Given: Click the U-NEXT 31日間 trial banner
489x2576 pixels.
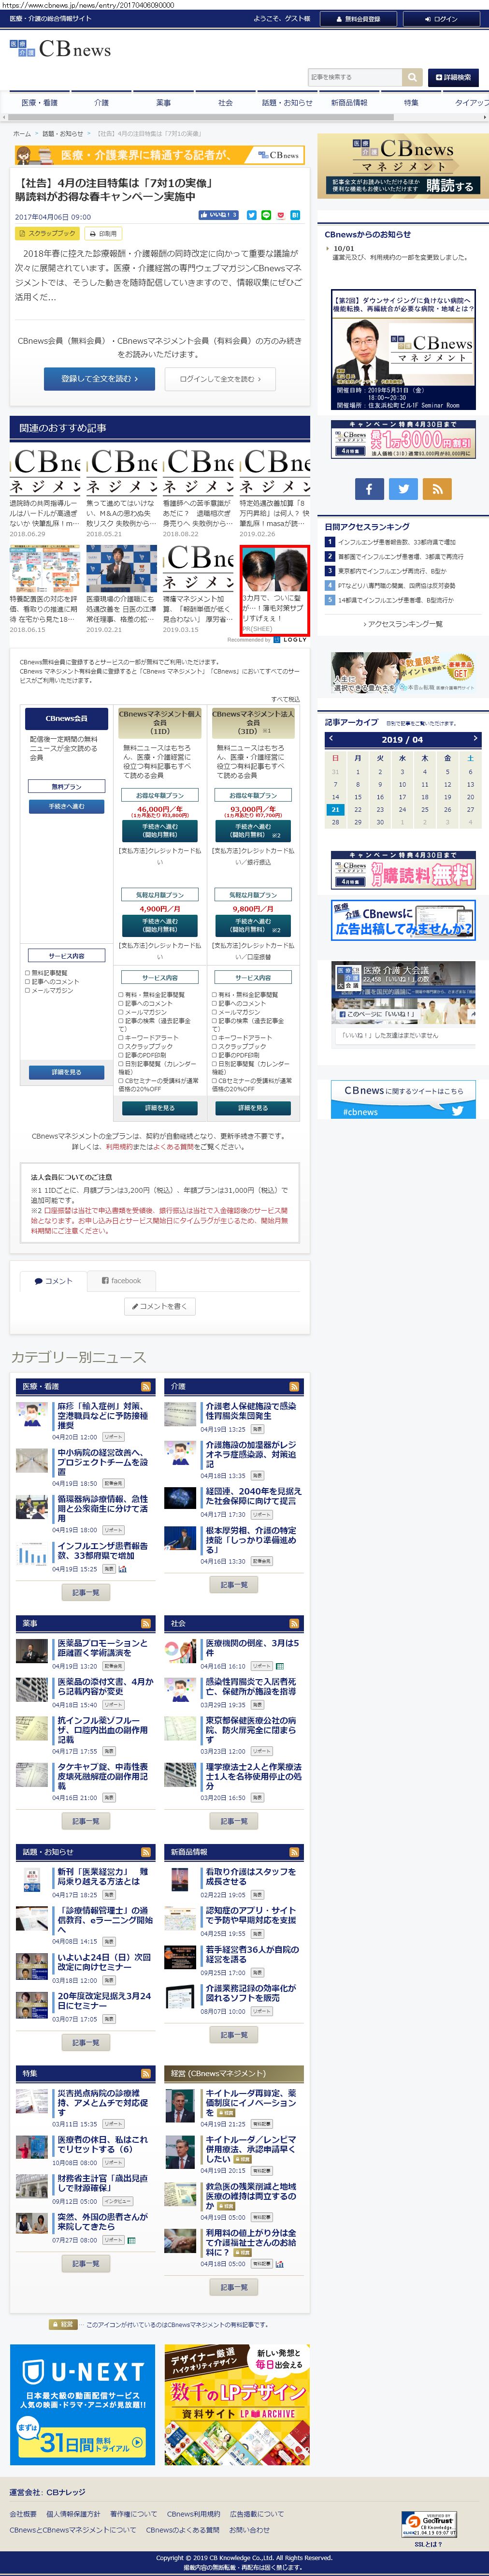Looking at the screenshot, I should (83, 2404).
